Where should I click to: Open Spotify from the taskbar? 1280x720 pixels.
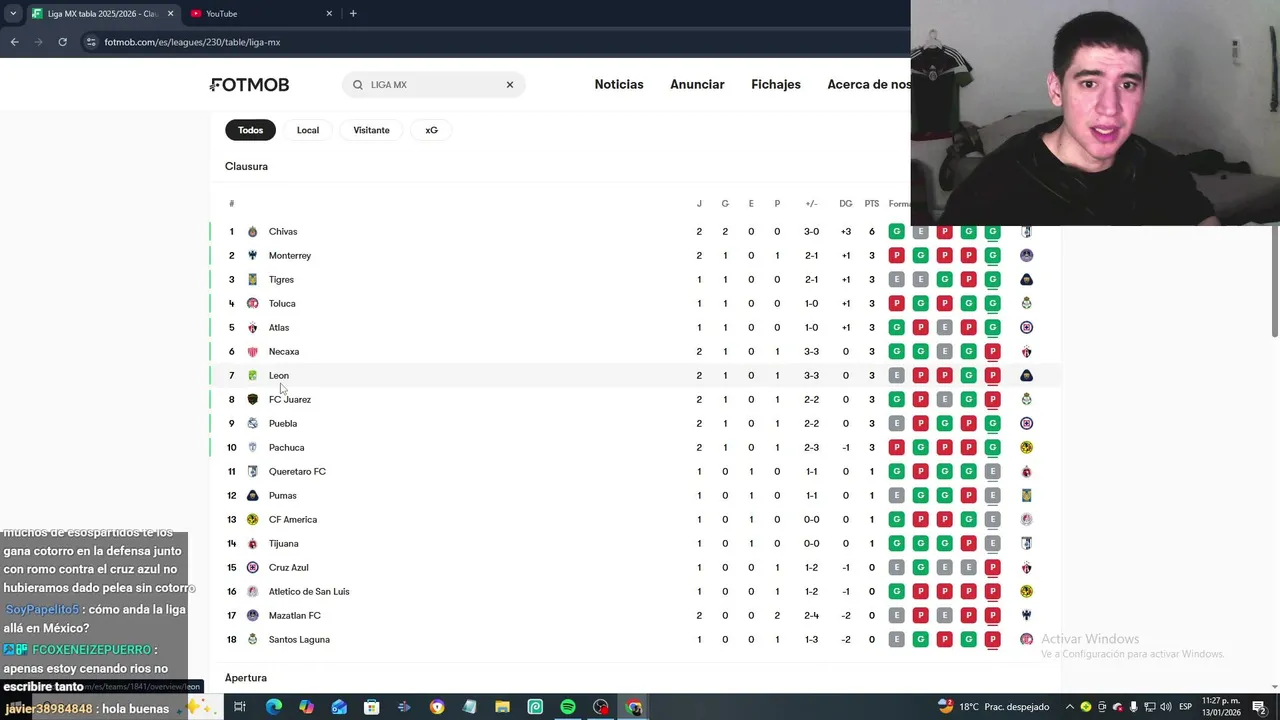point(568,707)
